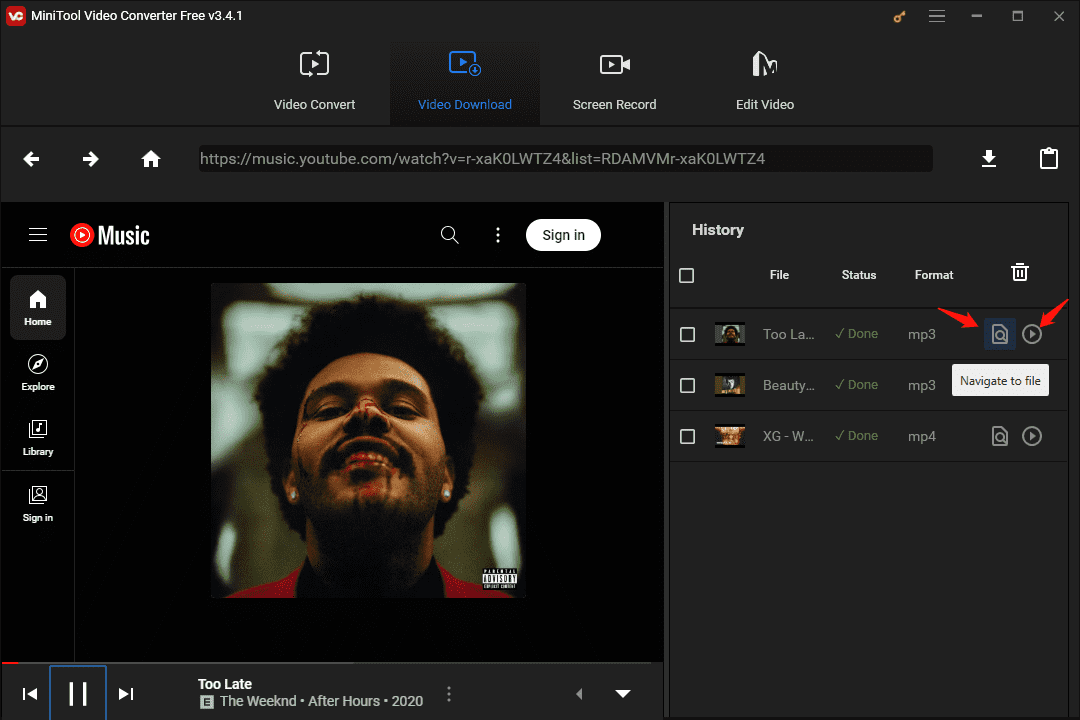The image size is (1080, 720).
Task: Click the Format column header
Action: coord(934,275)
